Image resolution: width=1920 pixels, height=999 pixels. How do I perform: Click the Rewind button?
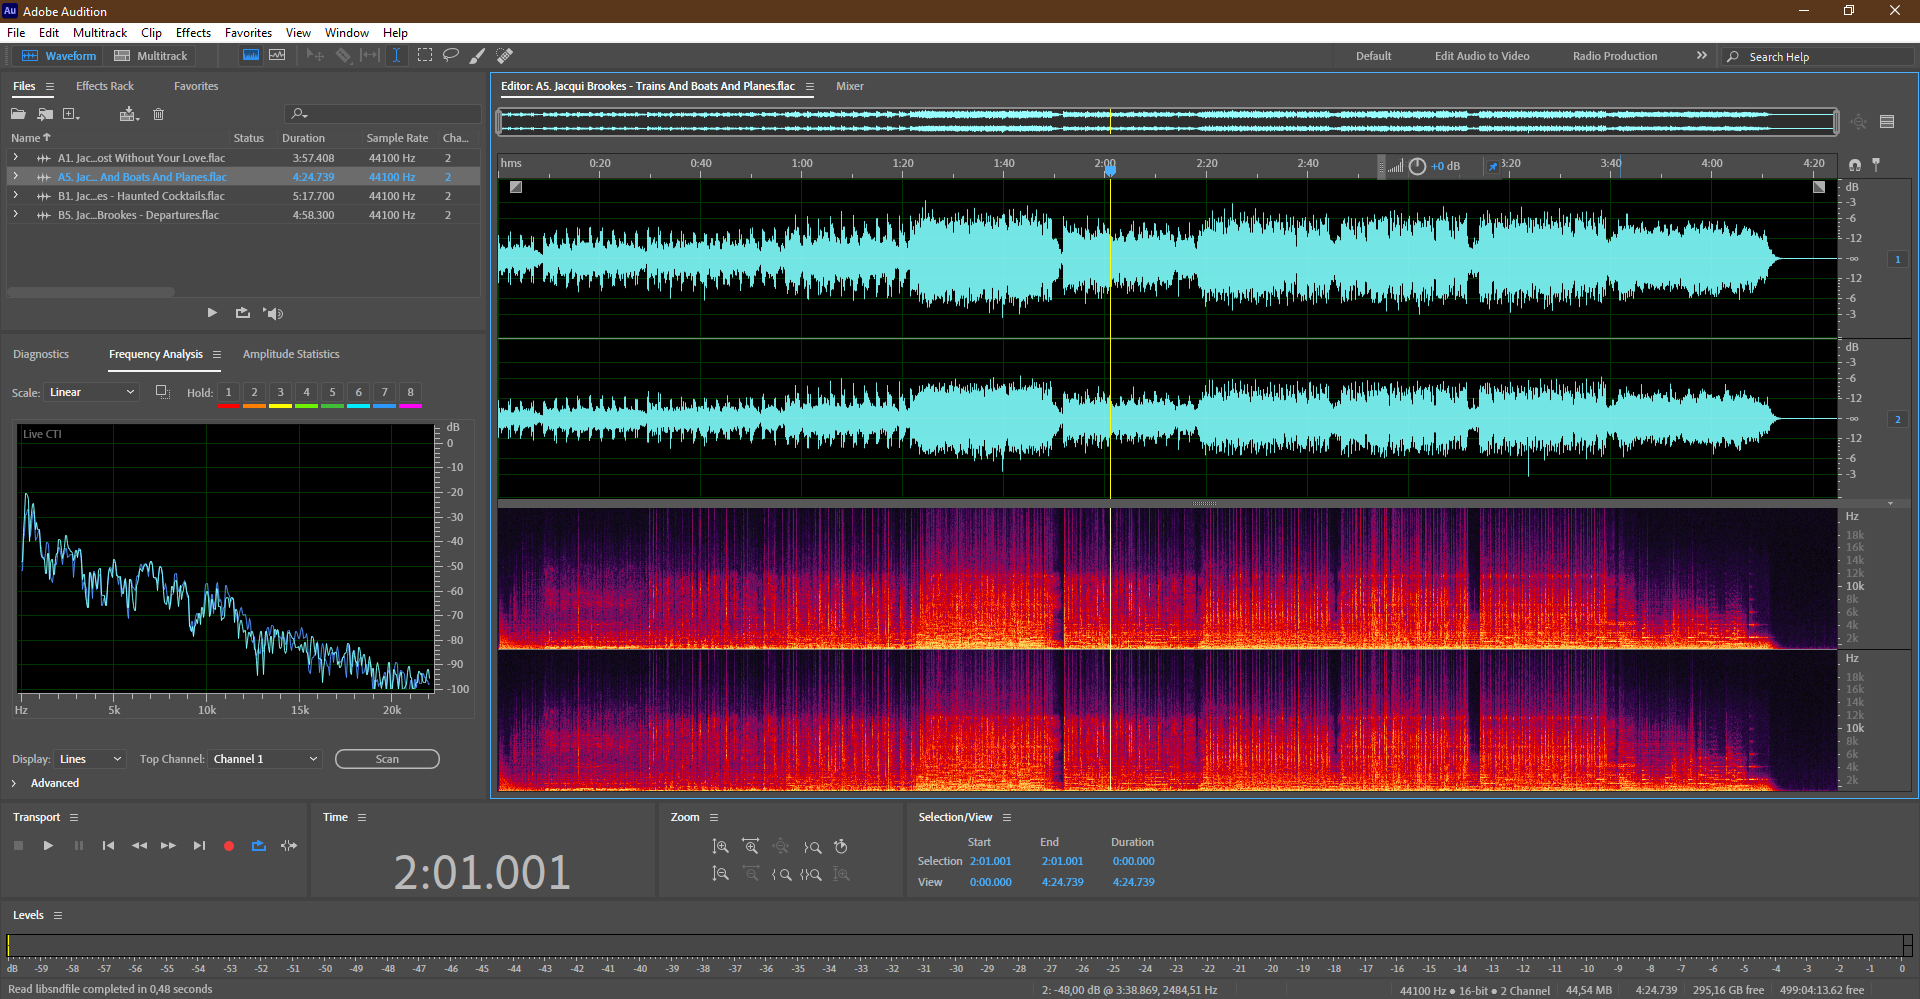coord(139,846)
